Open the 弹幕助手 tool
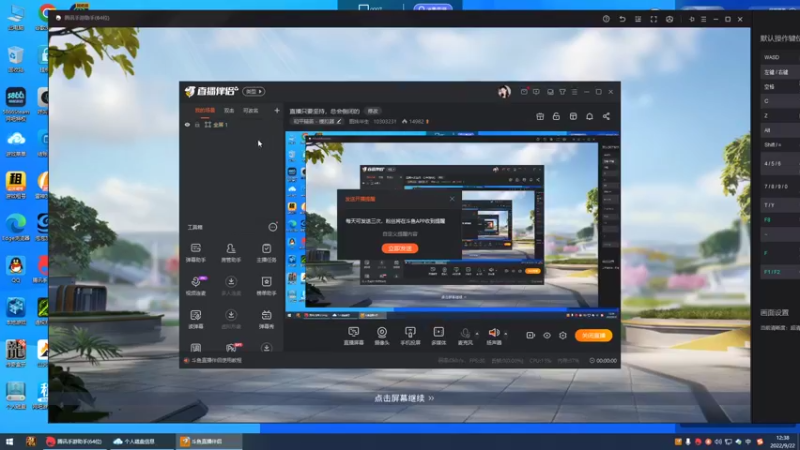 (195, 253)
